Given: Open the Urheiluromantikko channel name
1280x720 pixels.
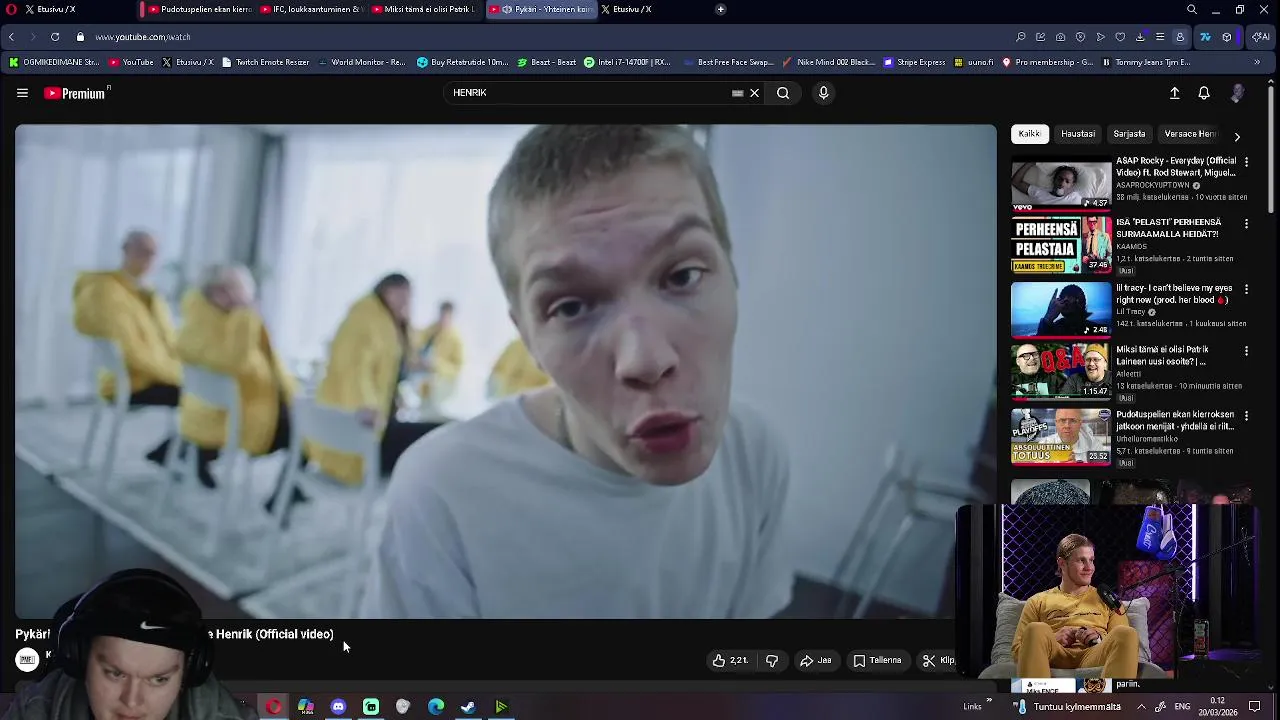Looking at the screenshot, I should [1147, 438].
